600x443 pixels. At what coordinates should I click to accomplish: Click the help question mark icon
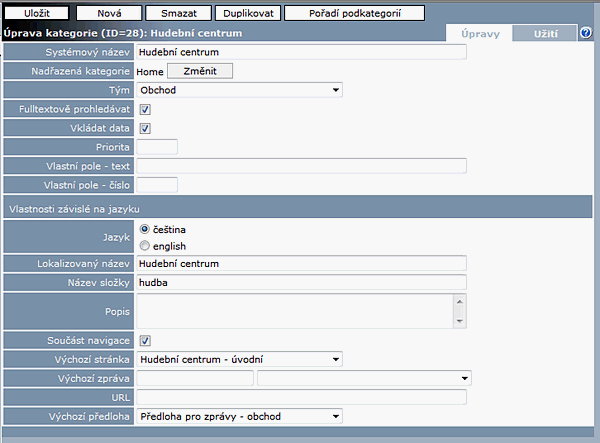coord(586,33)
